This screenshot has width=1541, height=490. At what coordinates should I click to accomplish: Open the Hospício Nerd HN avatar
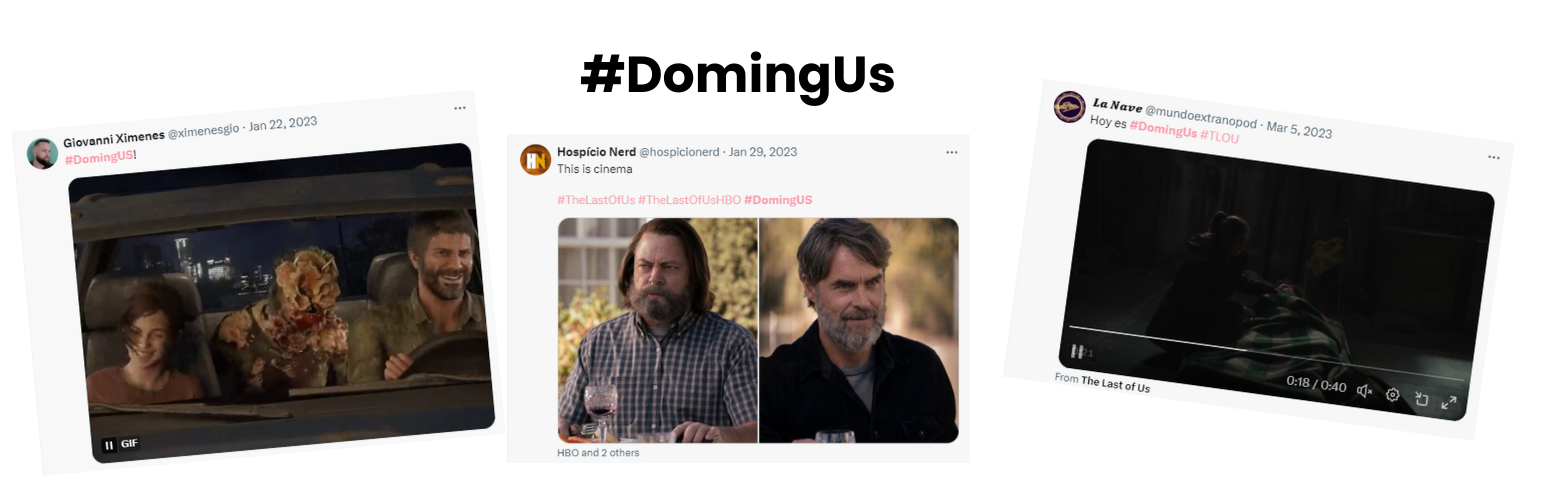click(536, 160)
